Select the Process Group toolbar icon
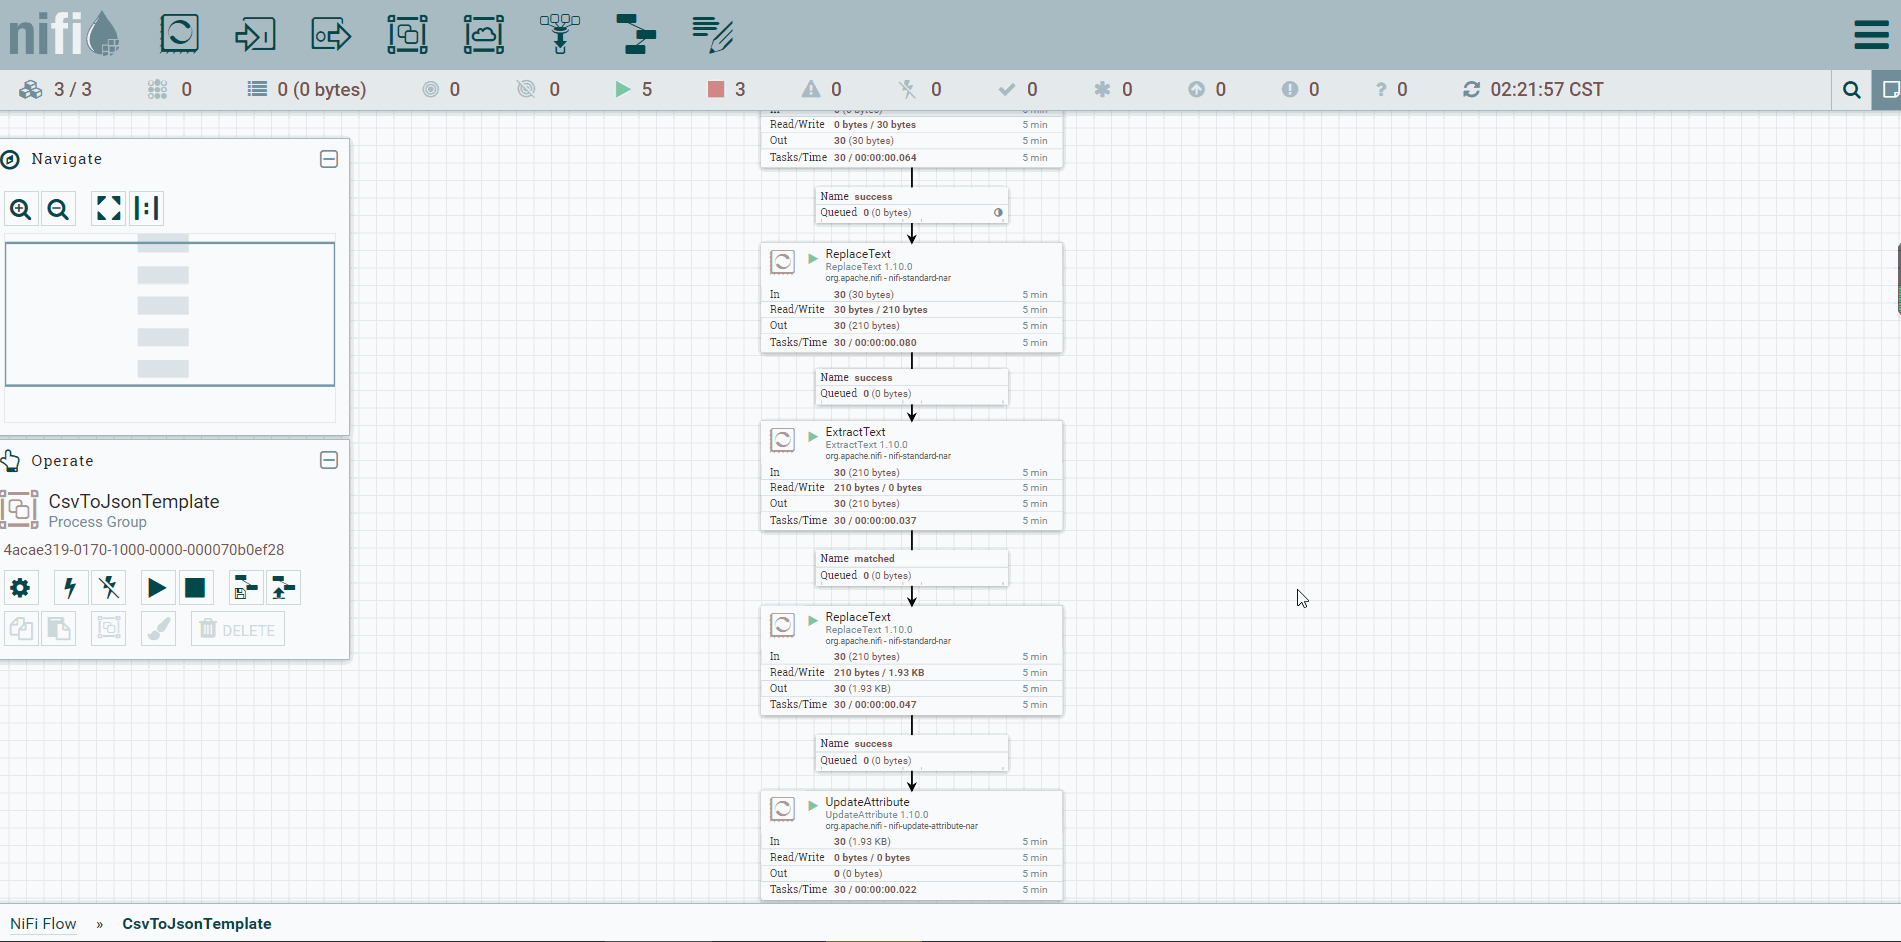1901x942 pixels. pyautogui.click(x=407, y=34)
